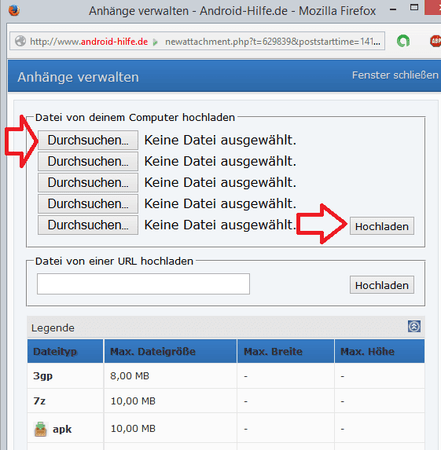441x450 pixels.
Task: Click second Durchsuchen file browse button
Action: click(88, 161)
